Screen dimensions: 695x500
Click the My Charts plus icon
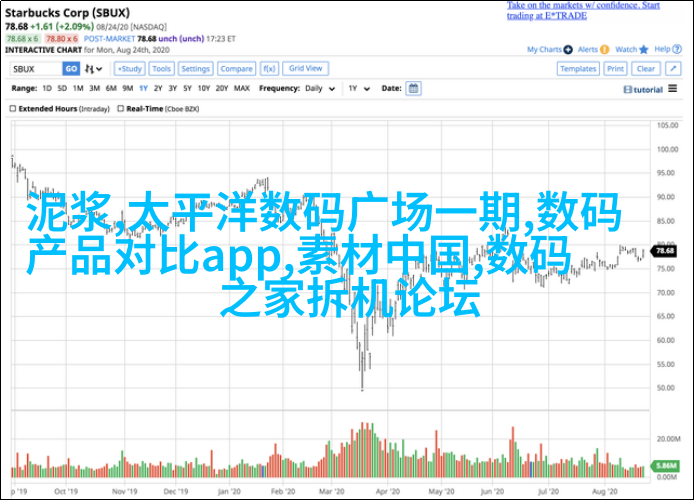point(568,50)
